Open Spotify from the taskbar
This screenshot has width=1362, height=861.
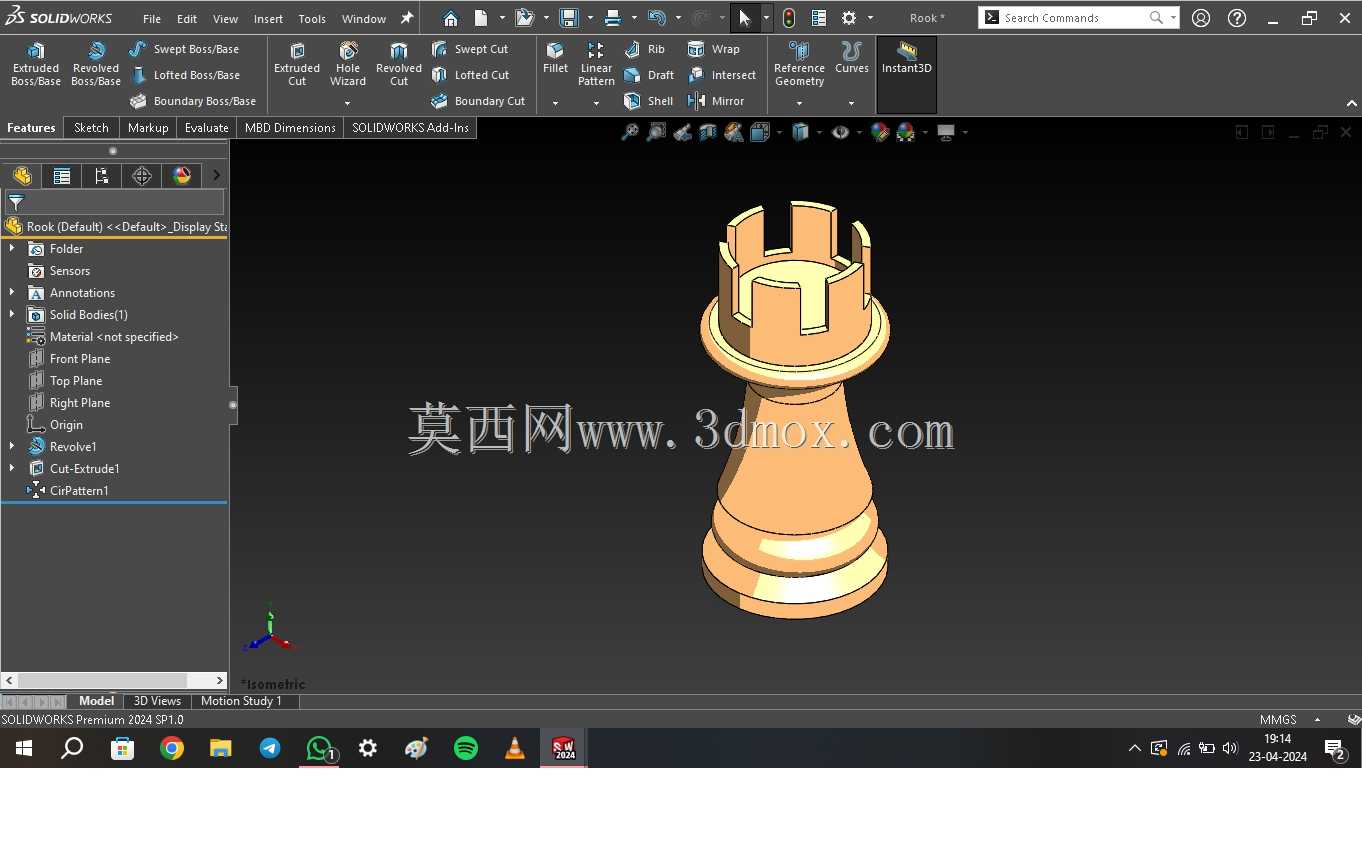click(466, 748)
